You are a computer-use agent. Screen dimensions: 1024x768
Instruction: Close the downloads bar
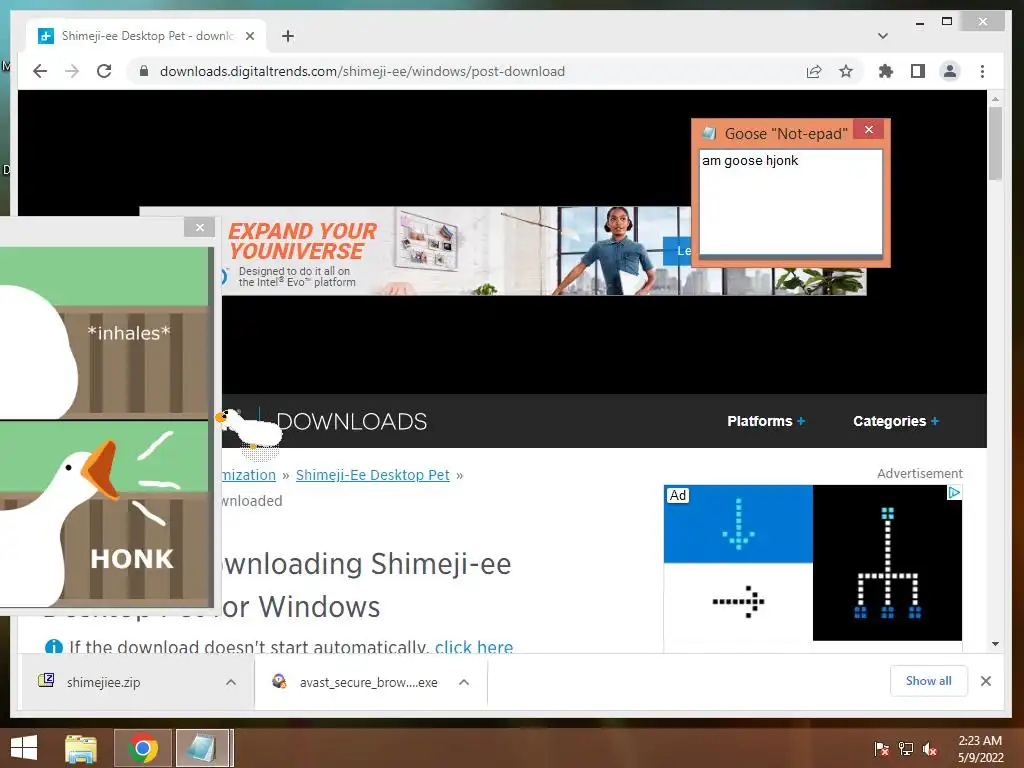(985, 681)
